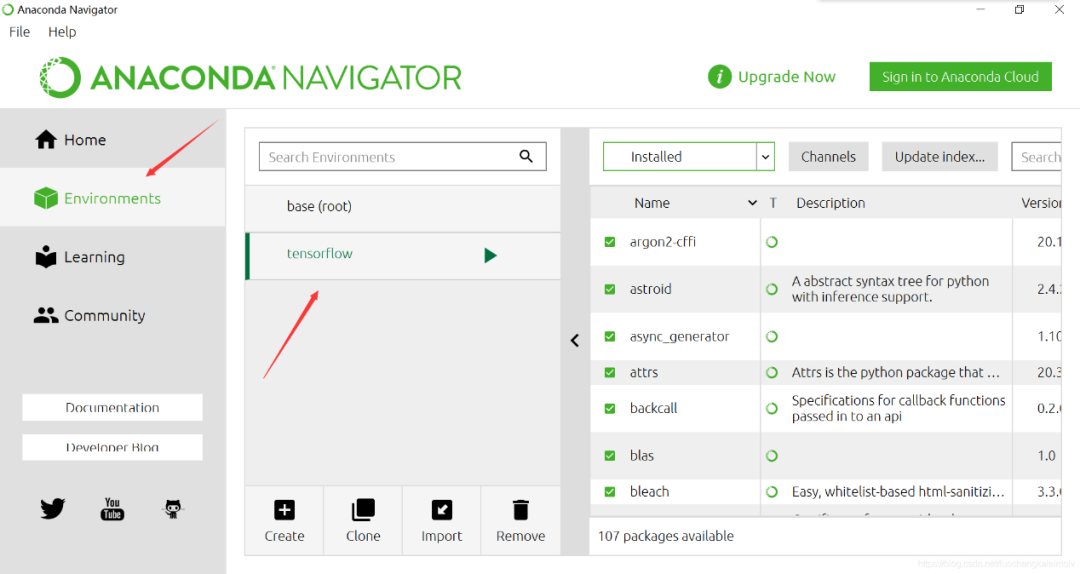Select the tensorflow environment
1080x574 pixels.
click(403, 255)
